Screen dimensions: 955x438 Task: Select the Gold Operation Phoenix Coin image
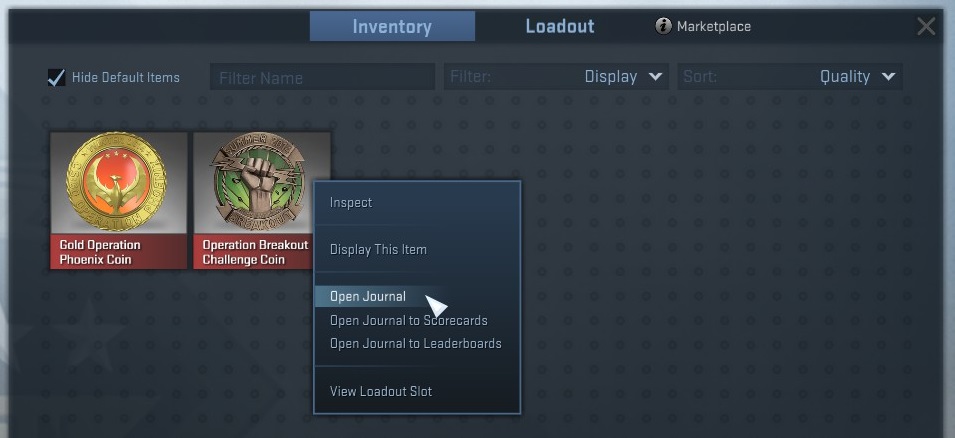click(x=118, y=183)
